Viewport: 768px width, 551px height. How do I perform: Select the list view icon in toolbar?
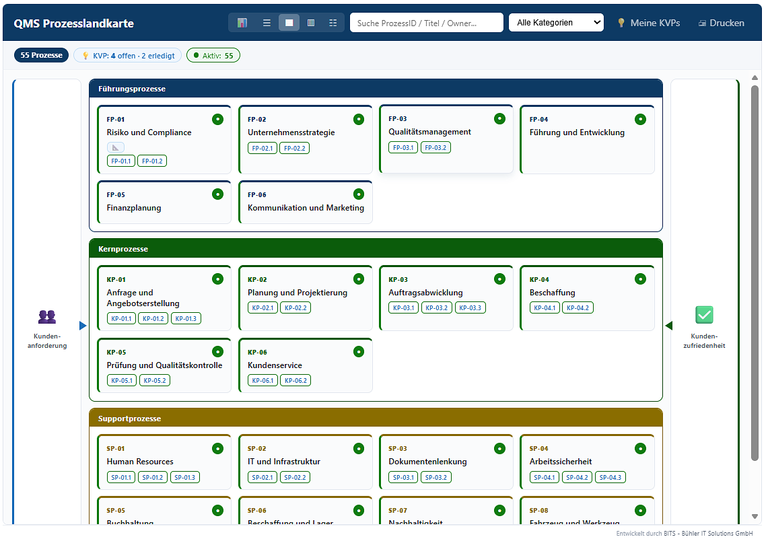pyautogui.click(x=266, y=23)
